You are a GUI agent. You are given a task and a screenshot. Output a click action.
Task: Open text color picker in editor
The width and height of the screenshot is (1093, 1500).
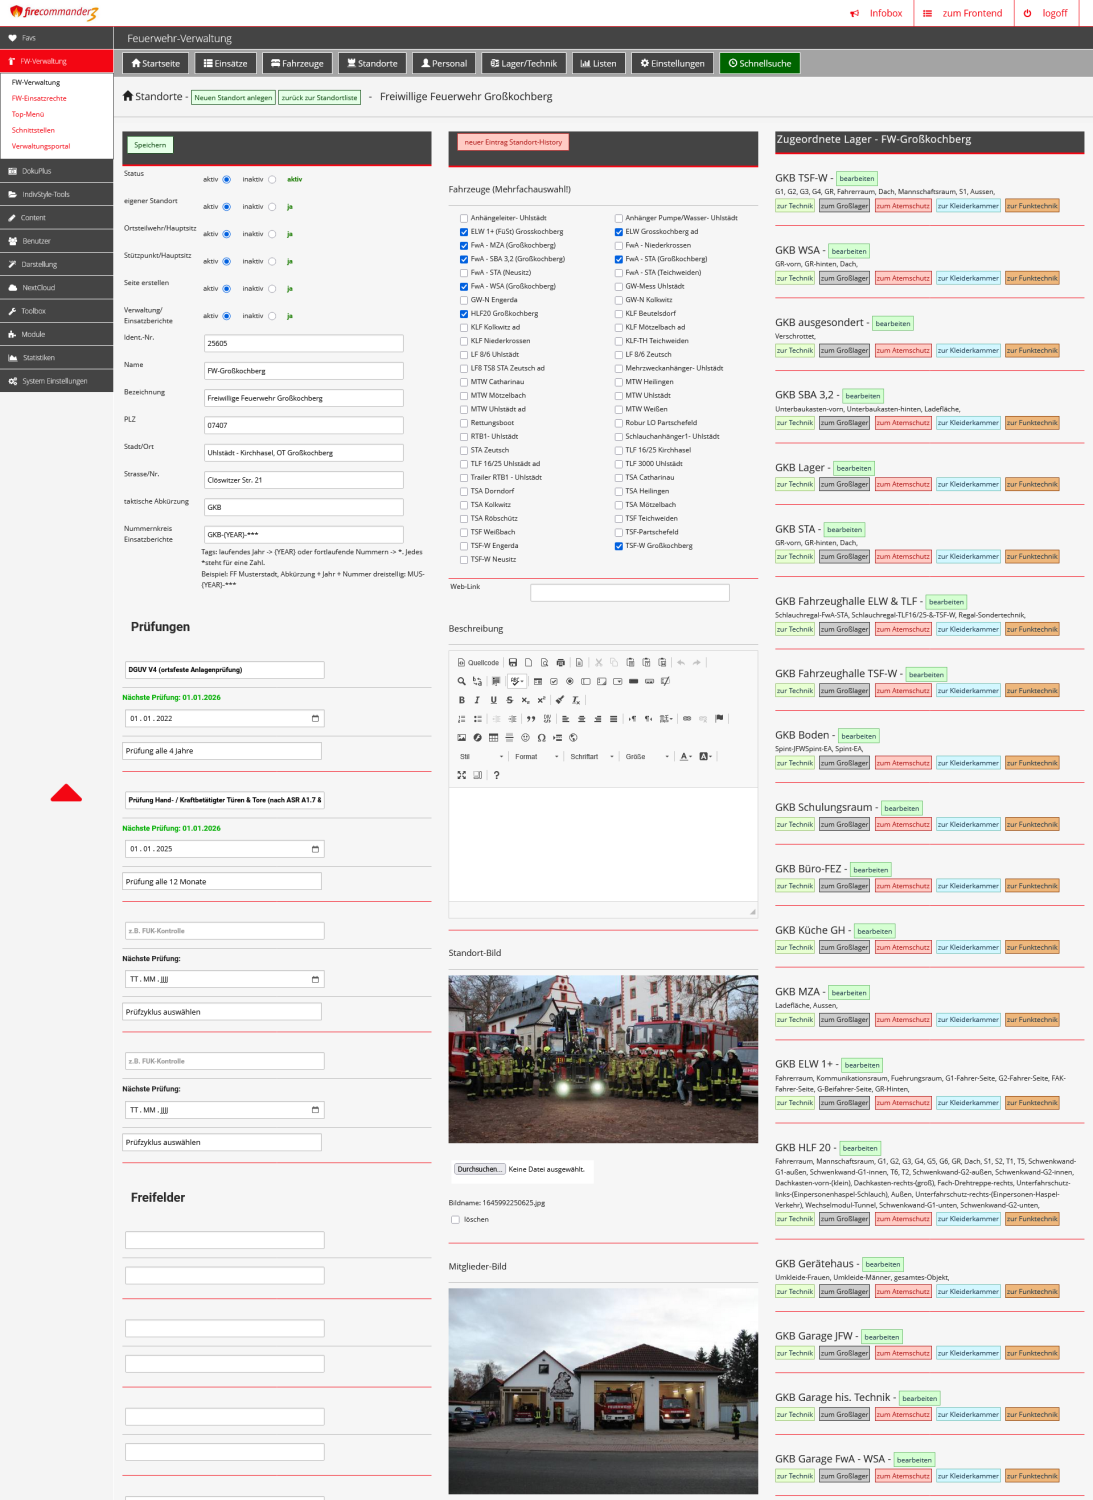(x=686, y=757)
